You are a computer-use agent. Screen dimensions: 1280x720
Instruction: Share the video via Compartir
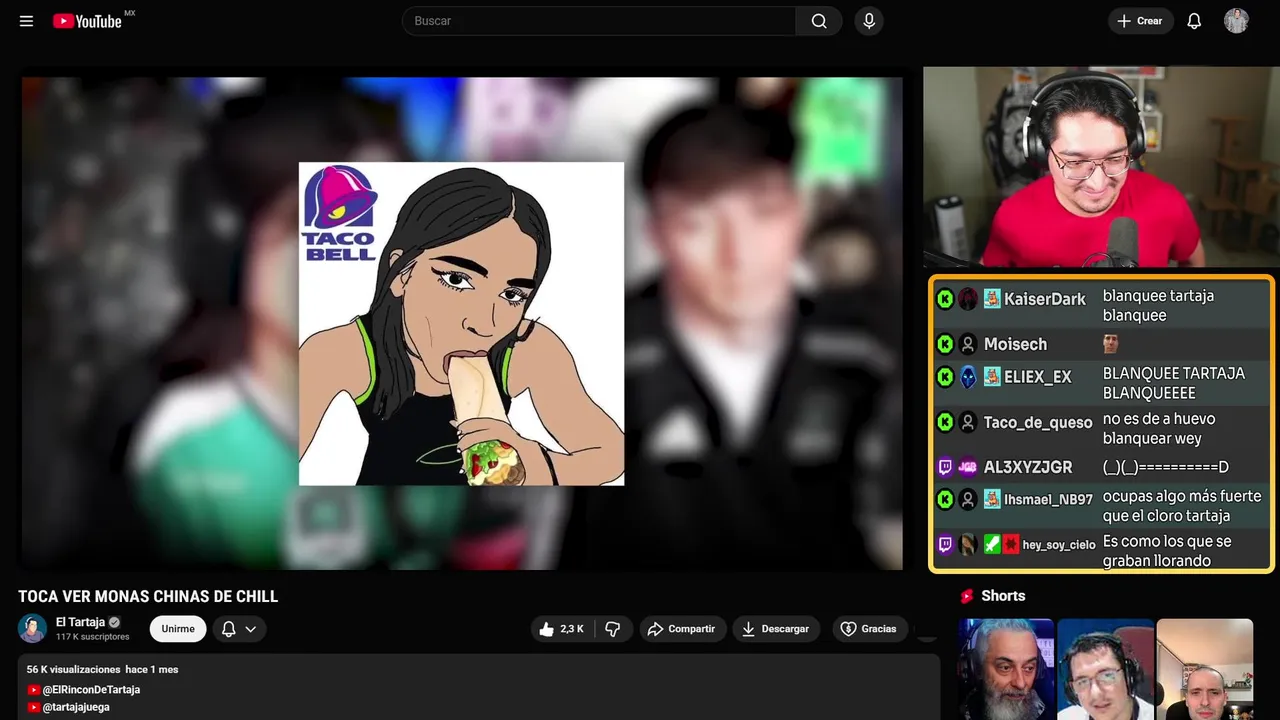click(x=682, y=629)
